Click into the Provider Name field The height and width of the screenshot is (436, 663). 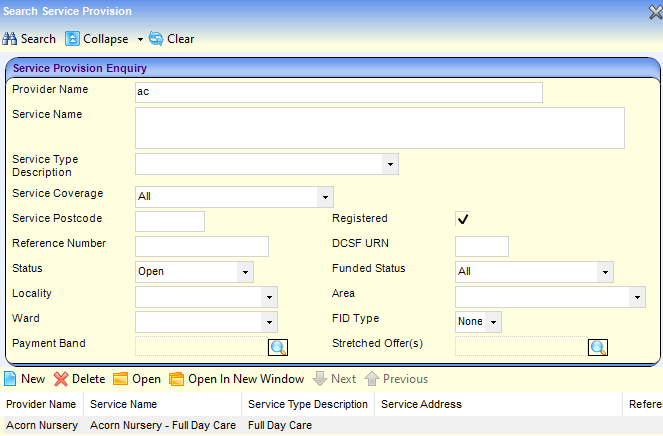click(338, 93)
